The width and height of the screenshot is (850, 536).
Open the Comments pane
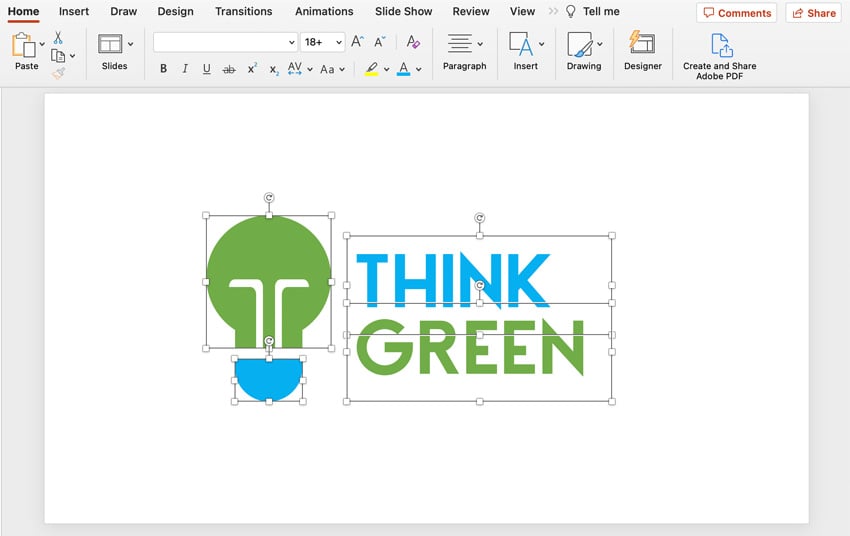point(737,13)
